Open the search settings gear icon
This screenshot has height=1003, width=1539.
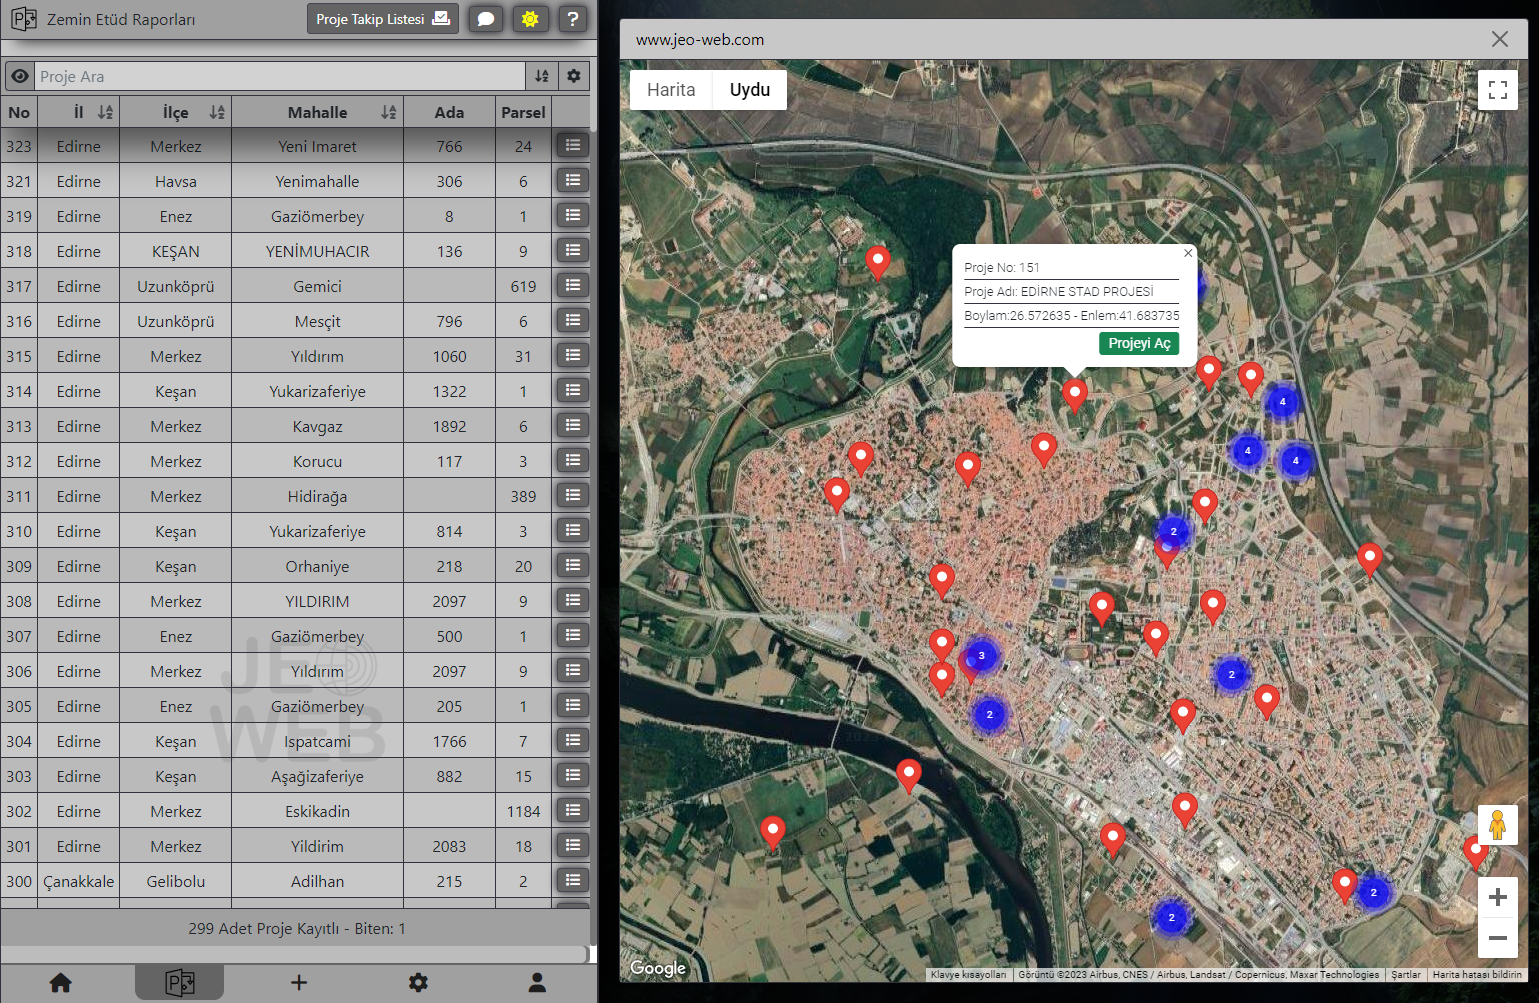[x=573, y=76]
